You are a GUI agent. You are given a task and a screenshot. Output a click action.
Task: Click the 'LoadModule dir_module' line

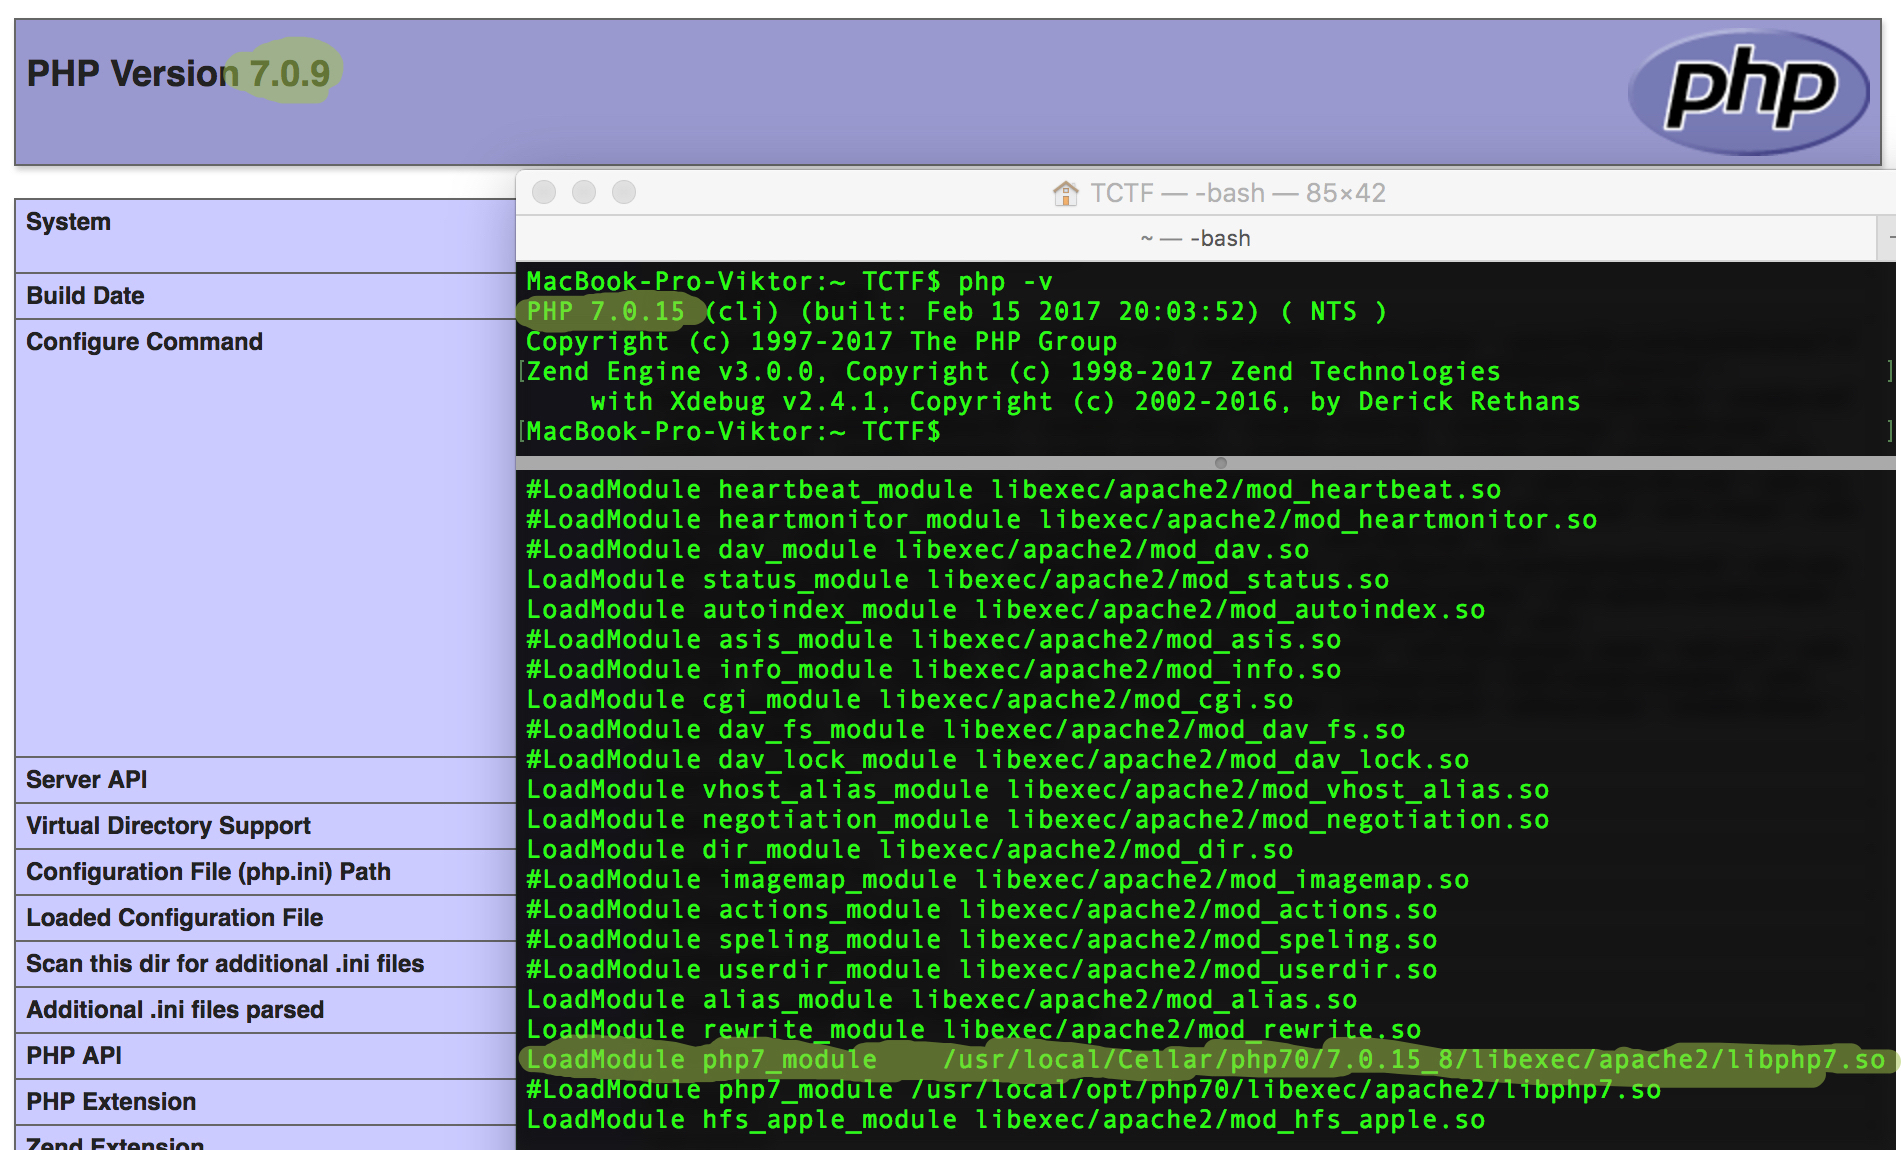909,850
